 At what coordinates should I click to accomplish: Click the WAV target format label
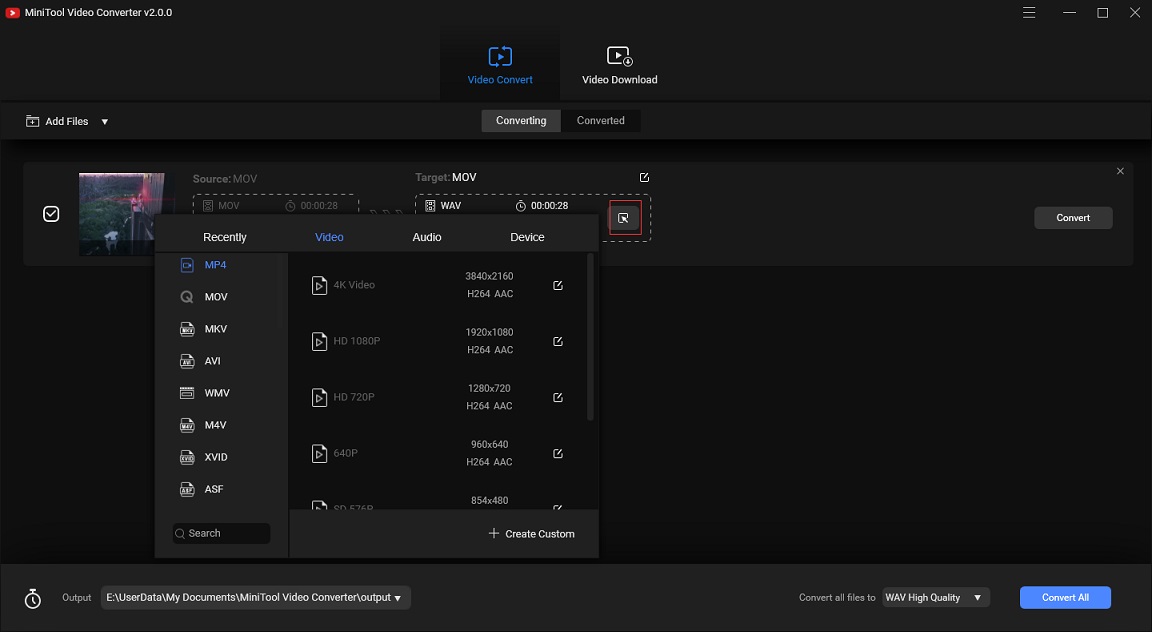pyautogui.click(x=450, y=206)
